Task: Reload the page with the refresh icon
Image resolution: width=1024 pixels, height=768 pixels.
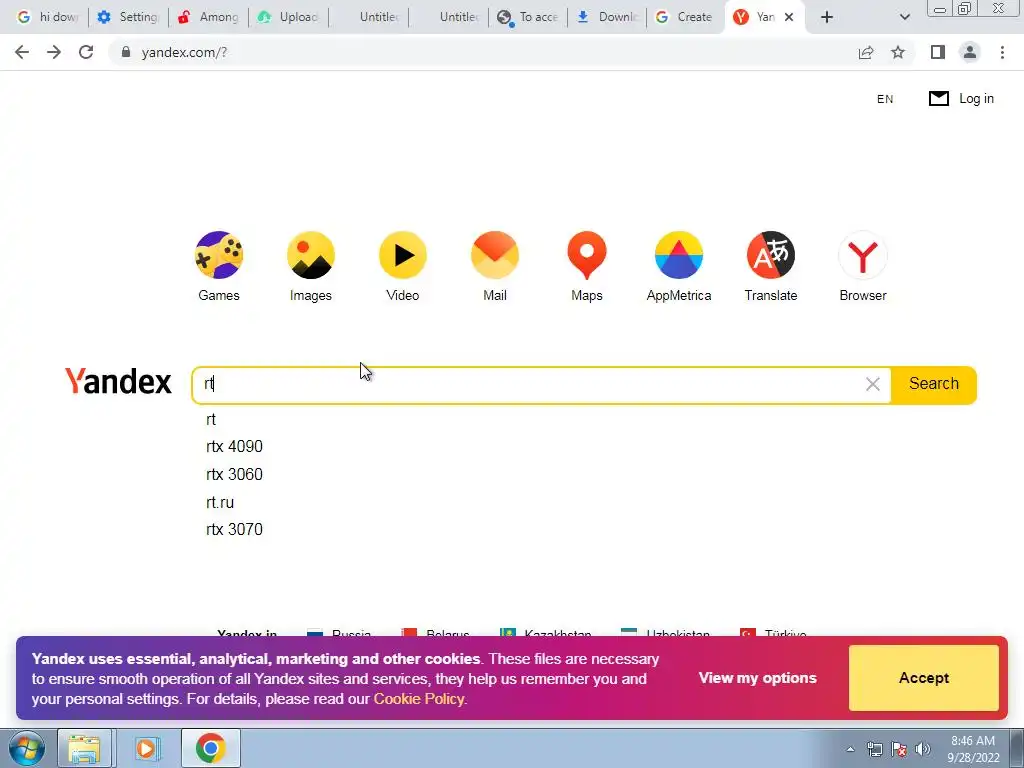Action: [x=86, y=52]
